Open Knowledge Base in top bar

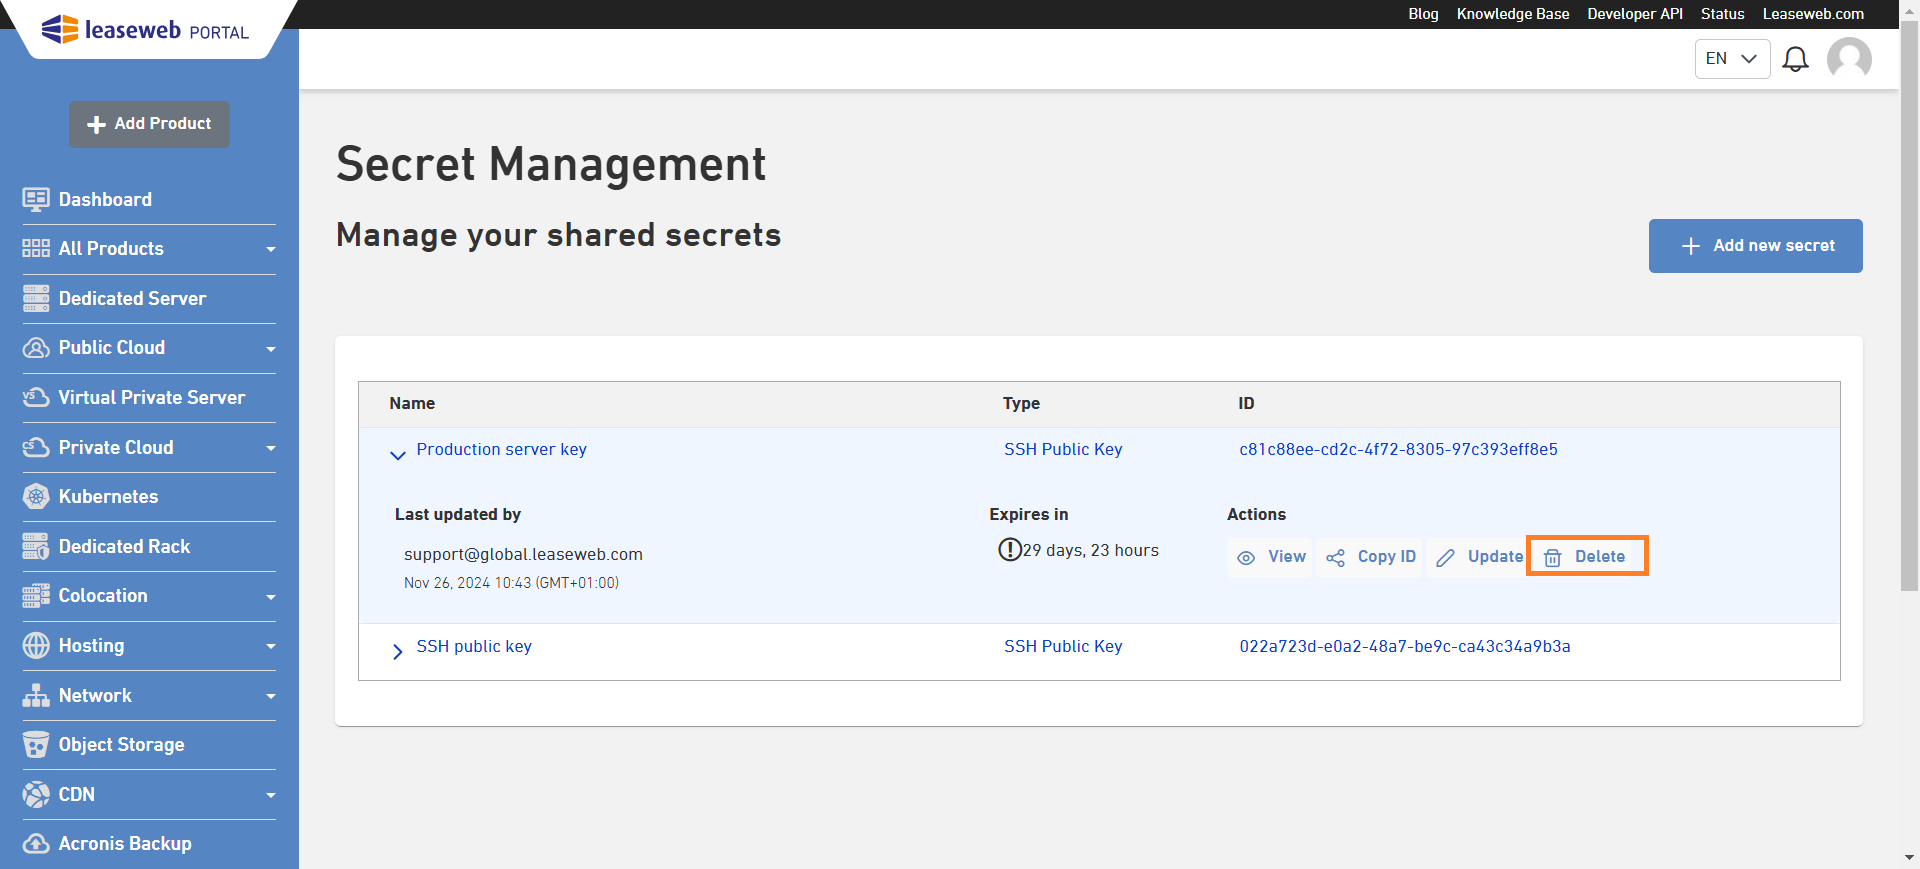click(1513, 14)
